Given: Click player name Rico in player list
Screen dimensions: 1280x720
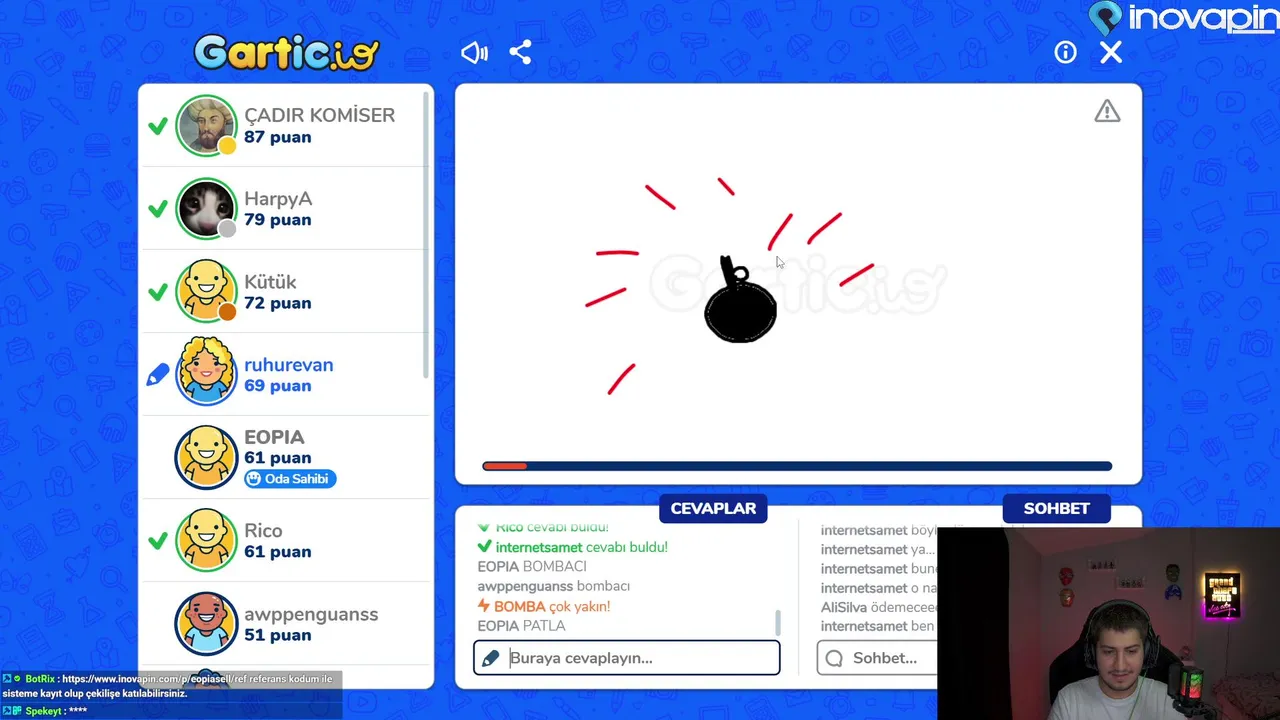Looking at the screenshot, I should (263, 531).
